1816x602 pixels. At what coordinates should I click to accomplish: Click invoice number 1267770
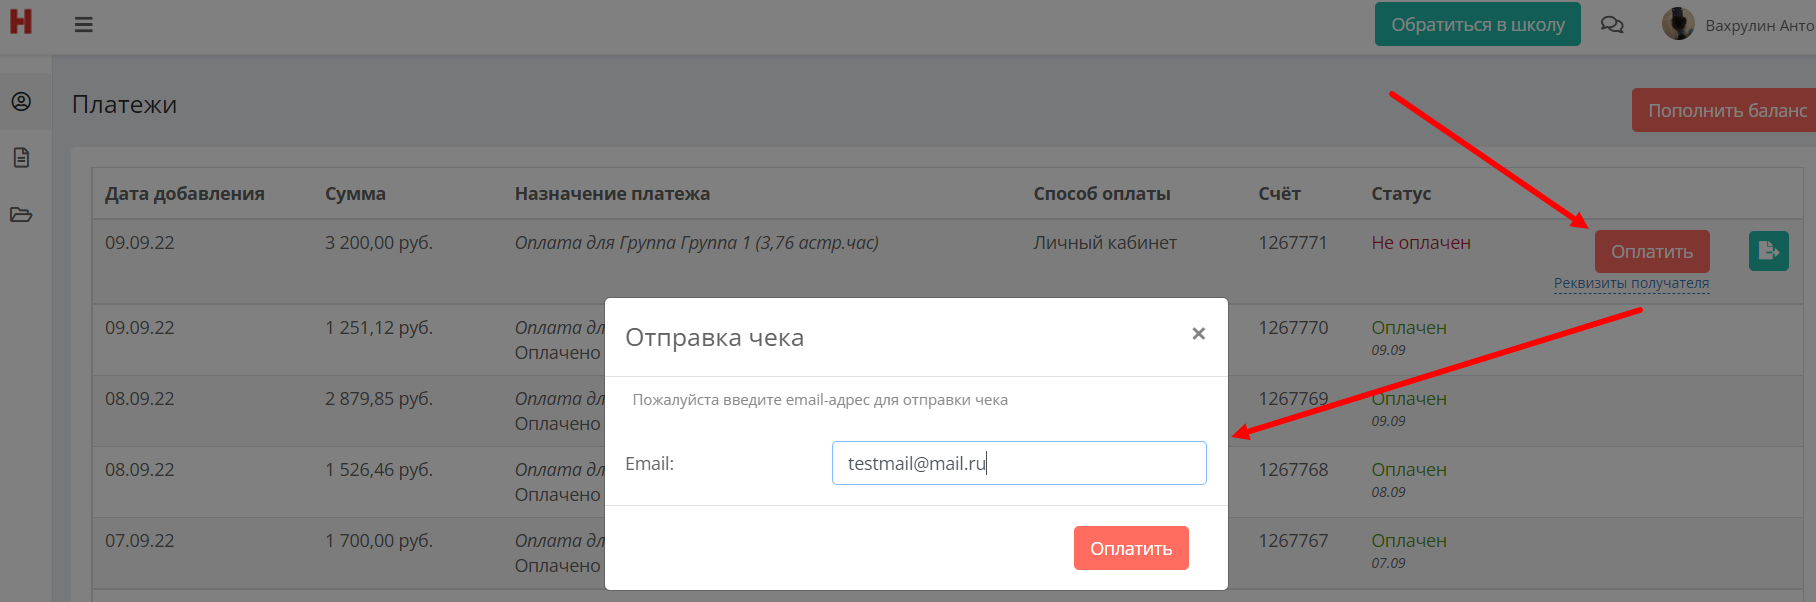(1293, 327)
